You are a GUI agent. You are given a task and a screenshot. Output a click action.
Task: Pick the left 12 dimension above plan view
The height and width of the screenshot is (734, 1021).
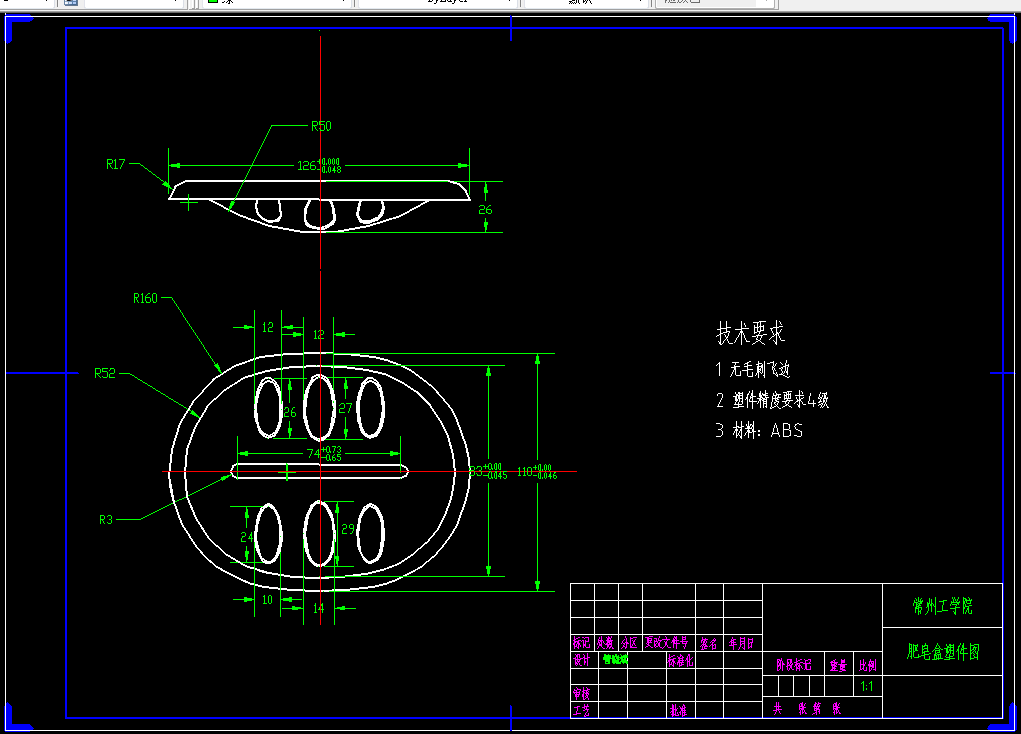pyautogui.click(x=268, y=327)
